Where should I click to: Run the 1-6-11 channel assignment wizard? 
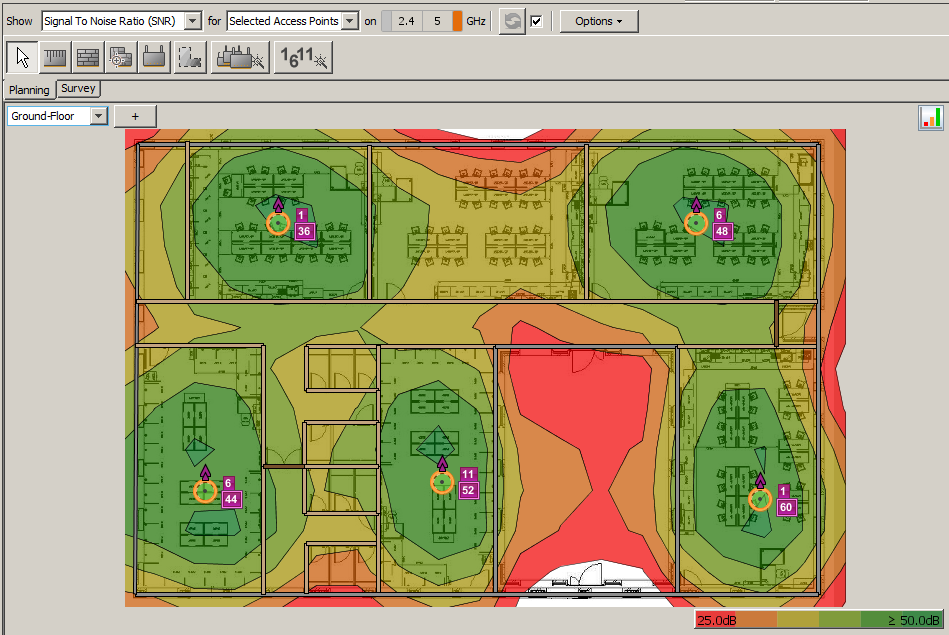tap(303, 58)
